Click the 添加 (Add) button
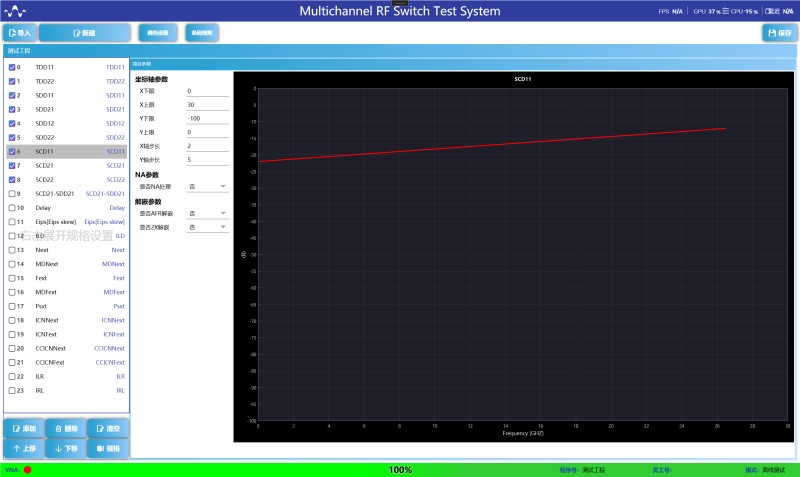This screenshot has height=477, width=800. (23, 428)
